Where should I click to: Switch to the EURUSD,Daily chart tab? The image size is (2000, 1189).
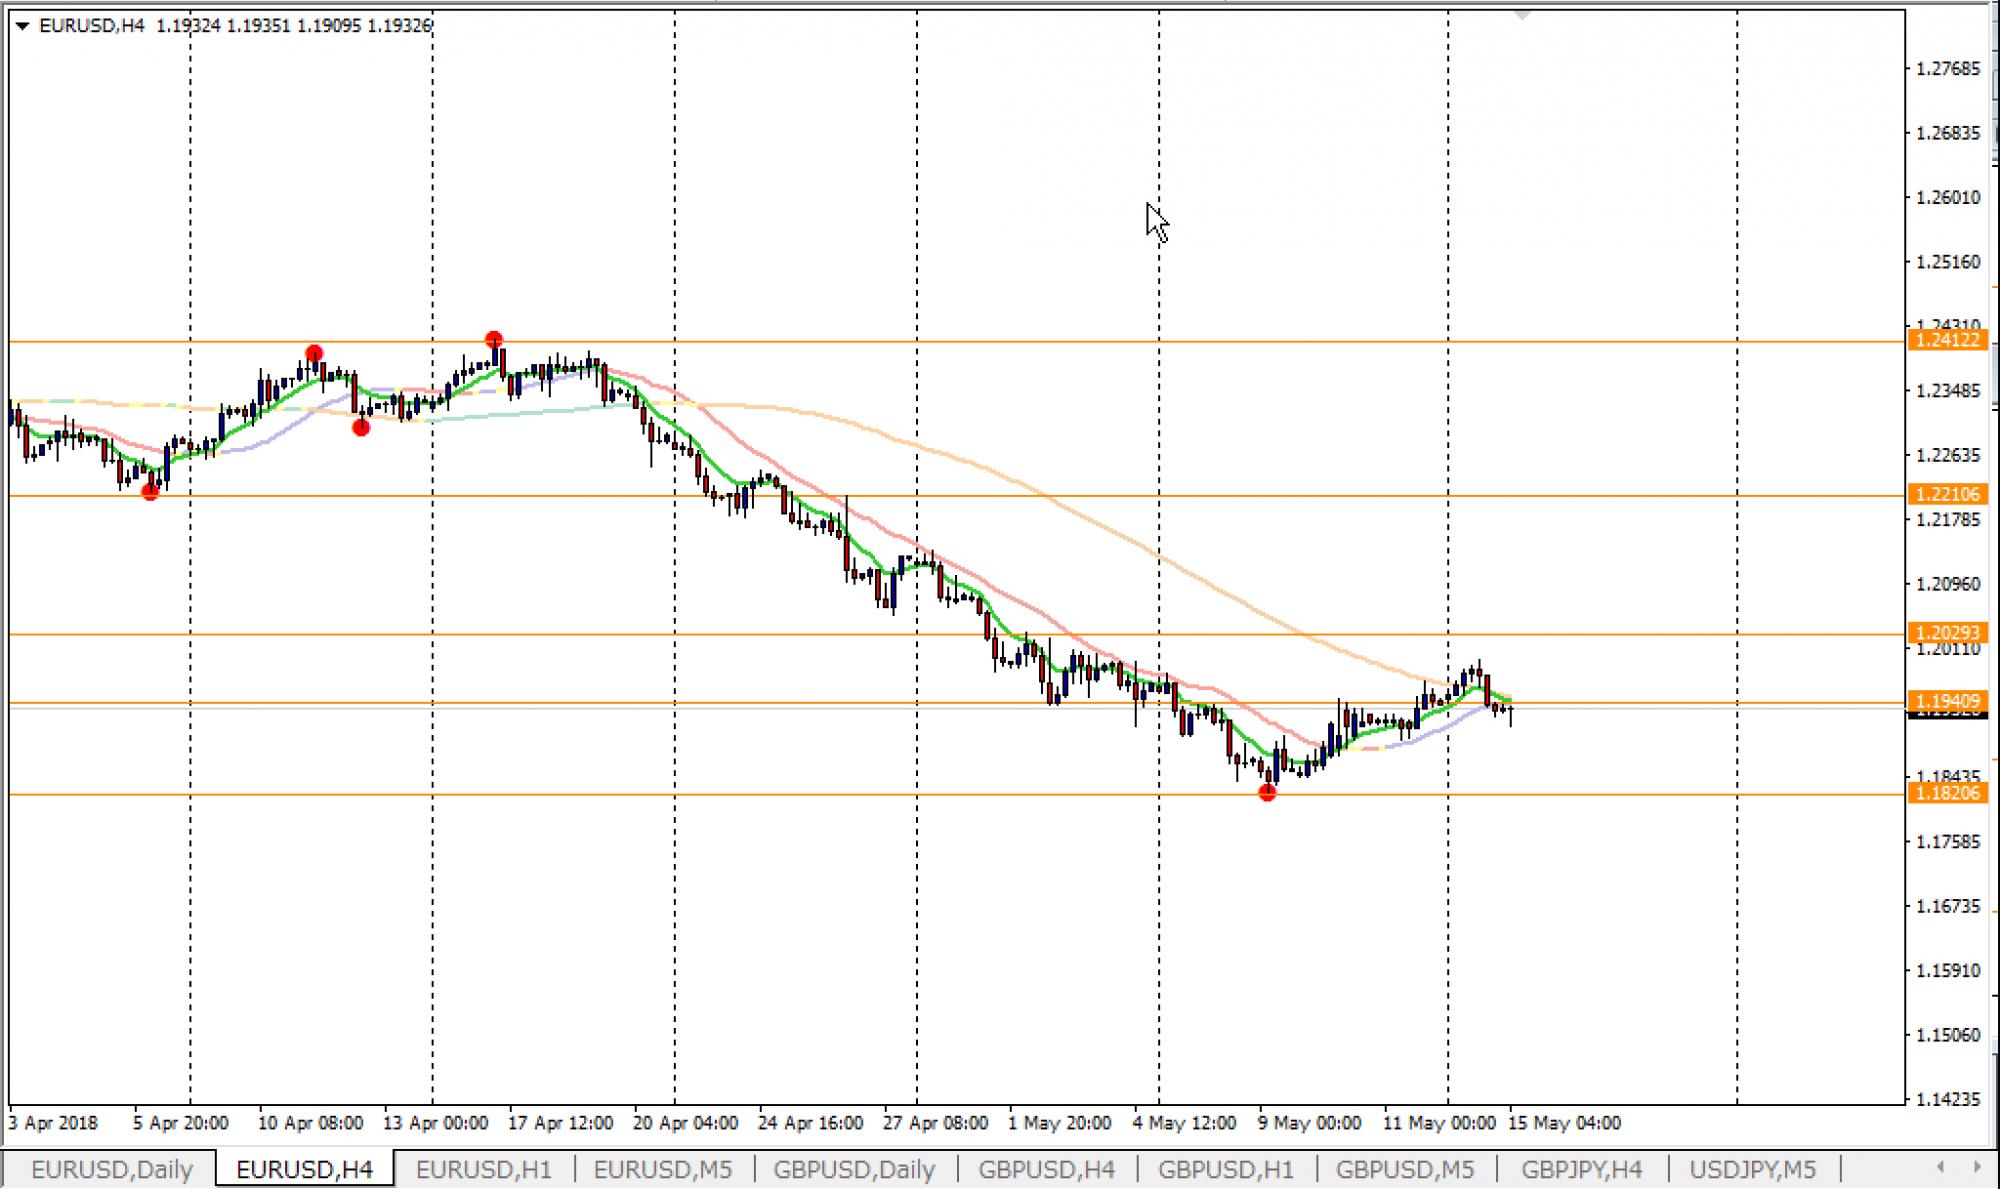[x=111, y=1169]
